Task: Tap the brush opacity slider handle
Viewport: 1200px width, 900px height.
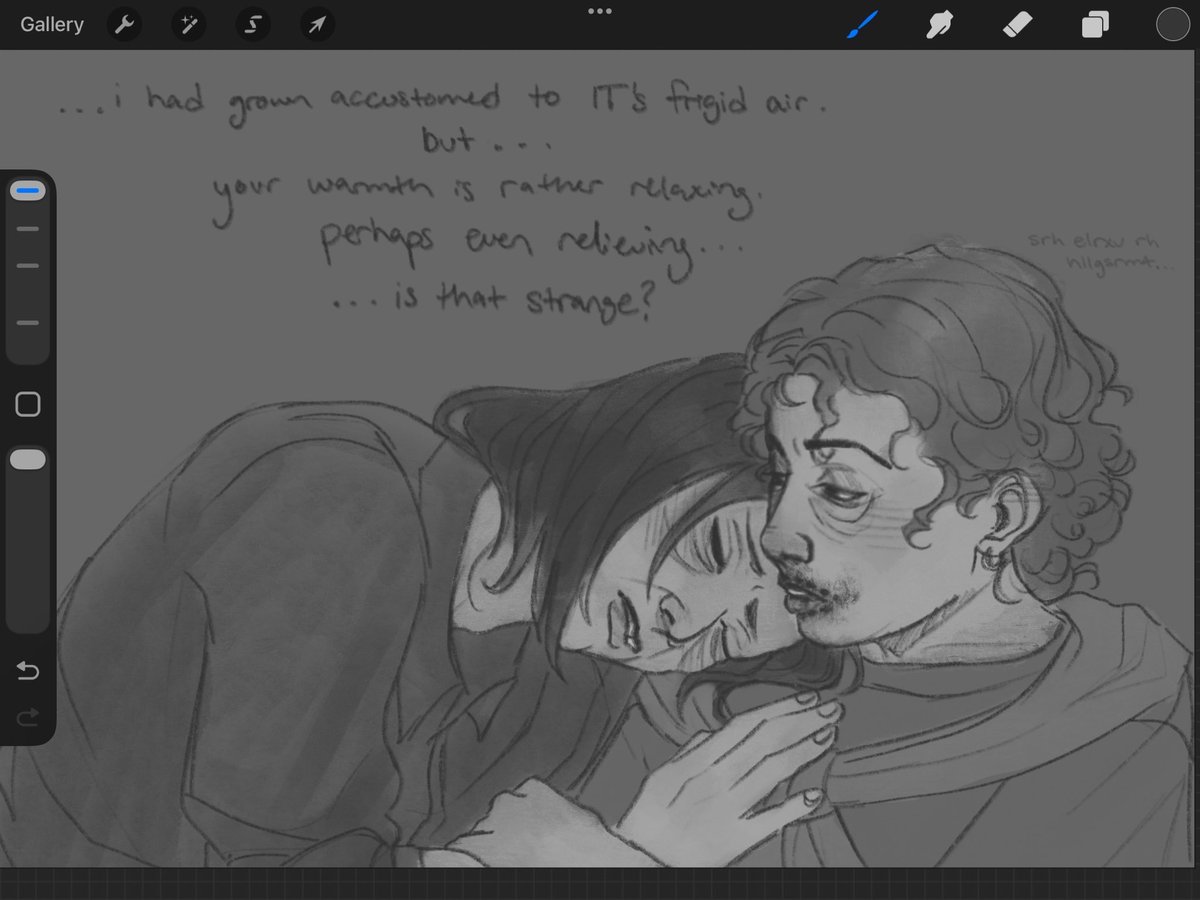Action: 28,459
